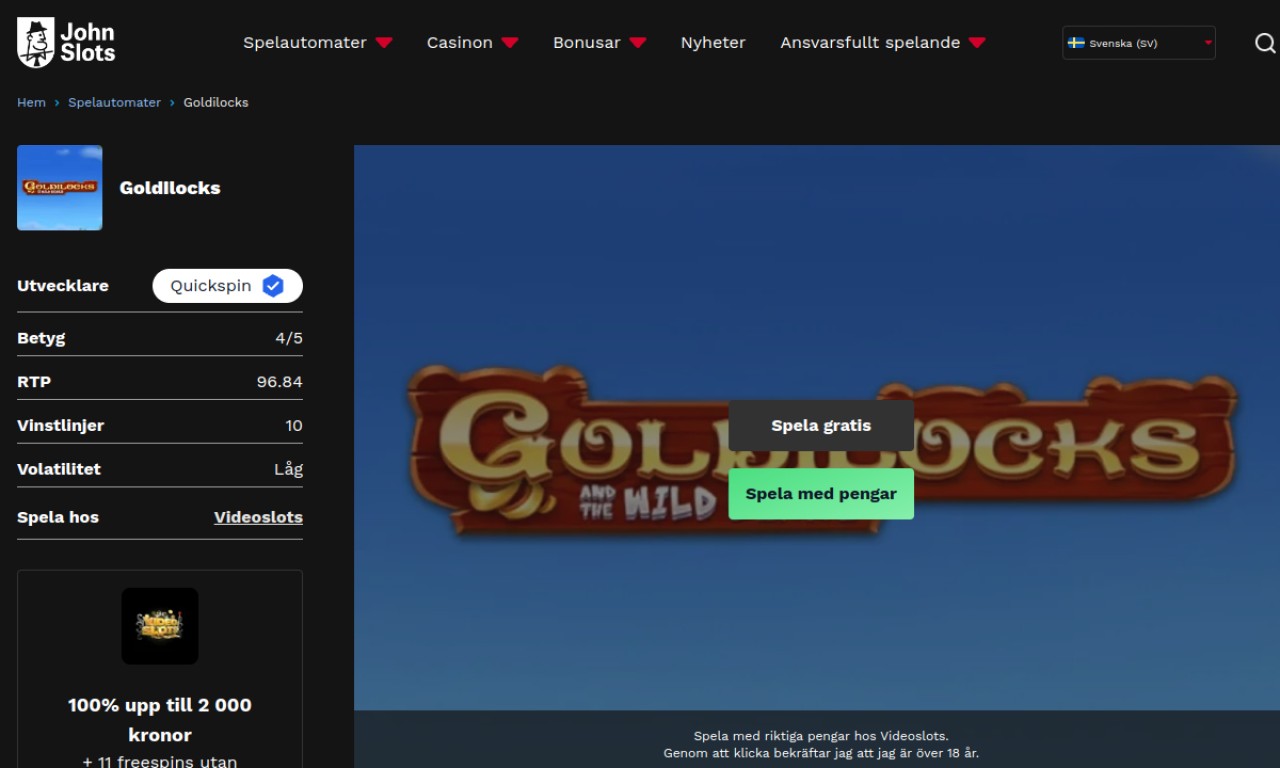Click the Vinstlinjer value 10
Viewport: 1280px width, 768px height.
[294, 426]
